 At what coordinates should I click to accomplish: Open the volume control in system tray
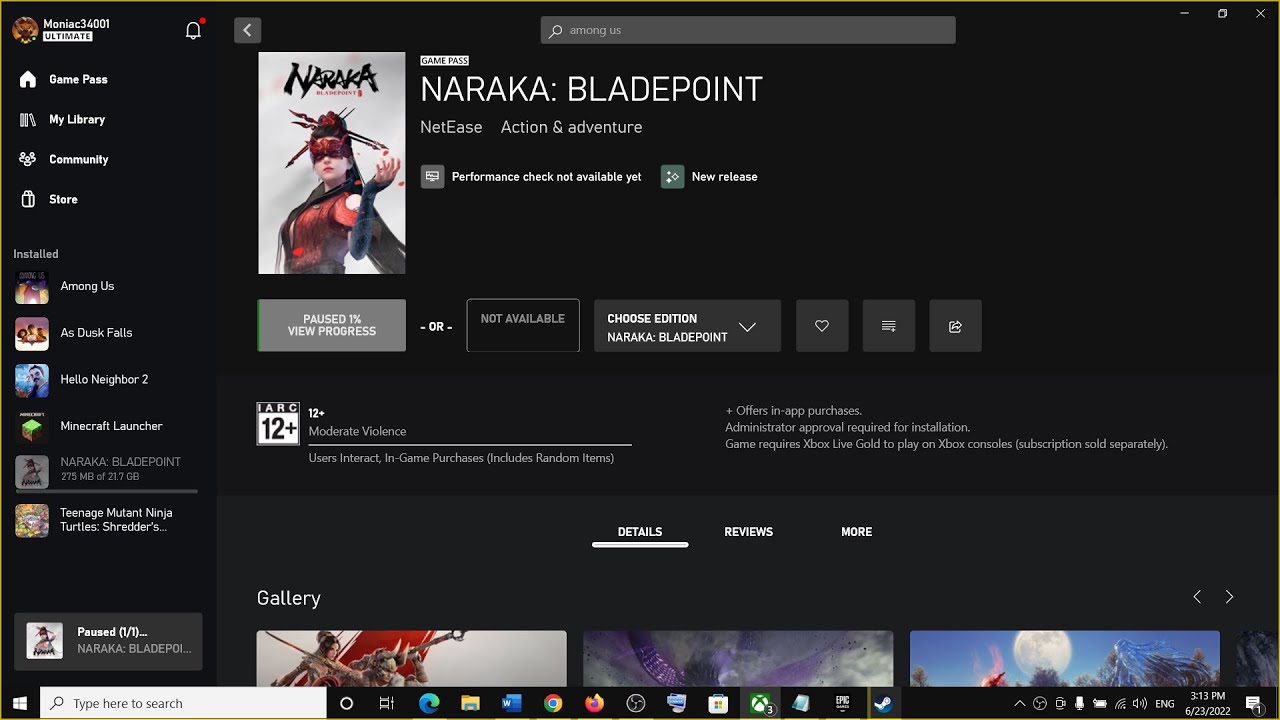[x=1140, y=703]
